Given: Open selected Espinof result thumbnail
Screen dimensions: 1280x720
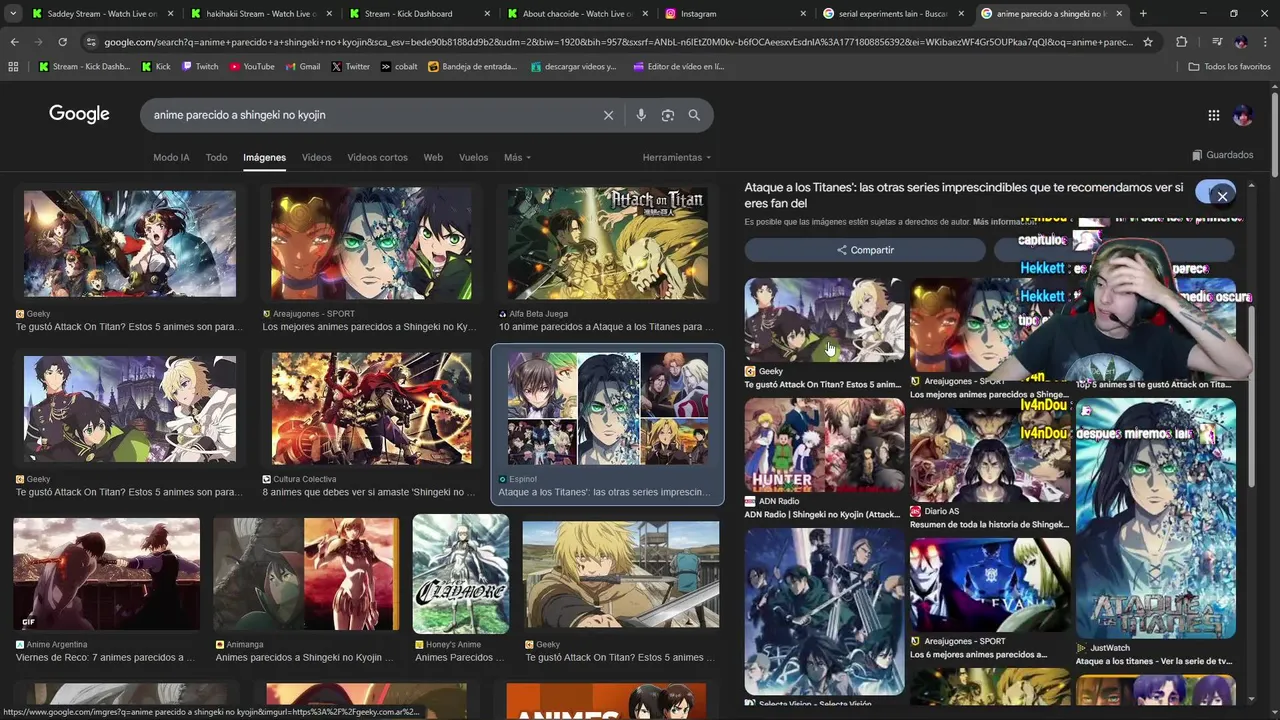Looking at the screenshot, I should coord(607,408).
